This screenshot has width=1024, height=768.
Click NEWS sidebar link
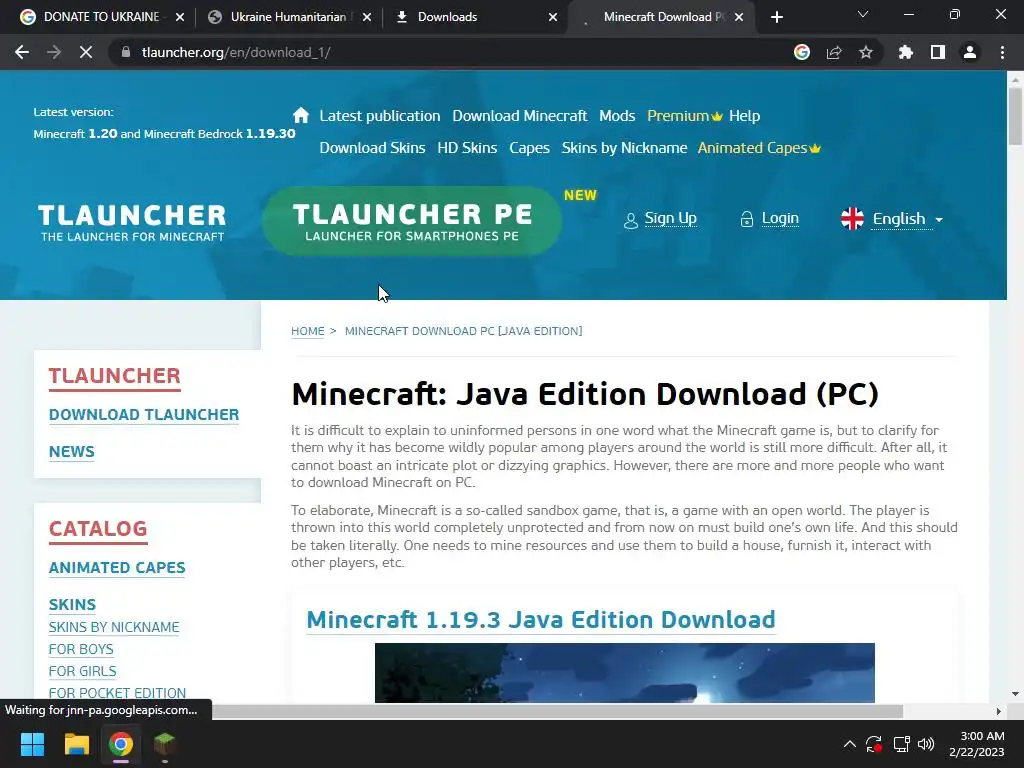(x=72, y=452)
